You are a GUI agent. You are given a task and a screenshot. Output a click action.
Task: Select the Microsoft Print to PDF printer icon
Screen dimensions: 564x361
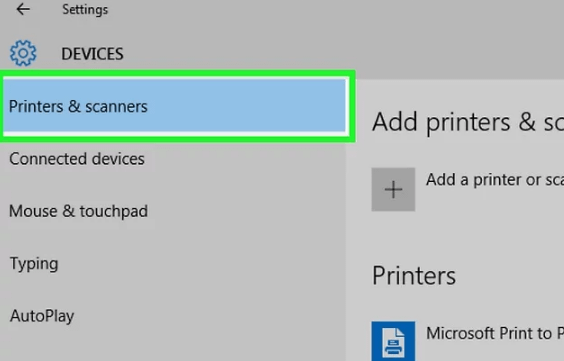(x=393, y=341)
